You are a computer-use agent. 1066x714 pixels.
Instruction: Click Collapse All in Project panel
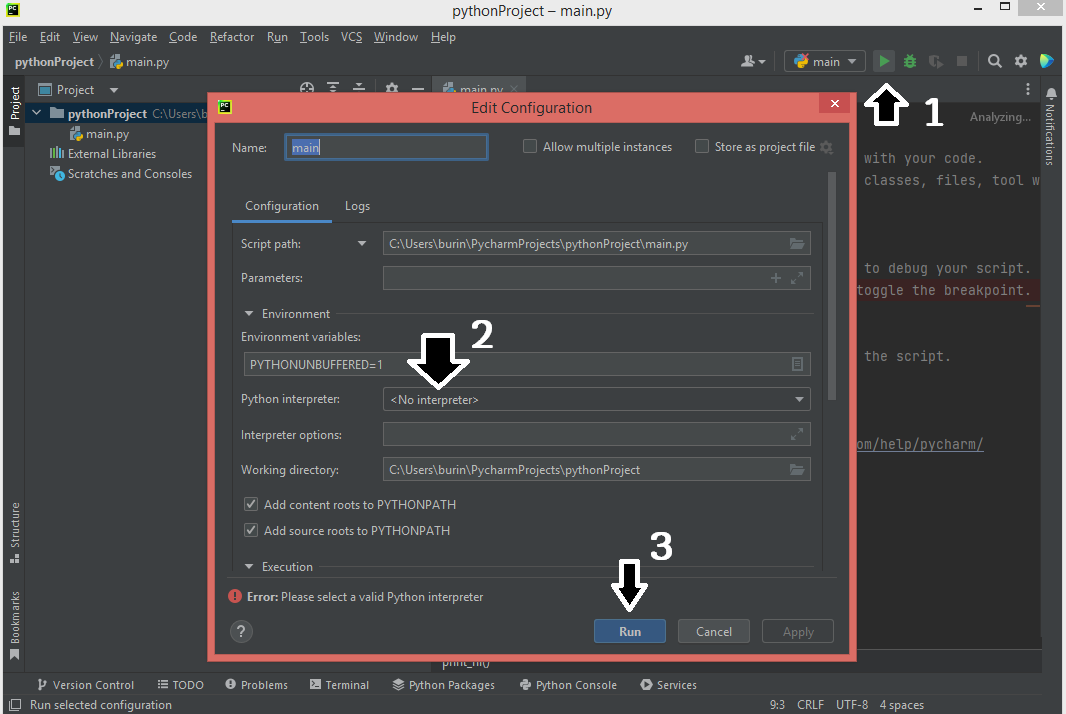[359, 88]
